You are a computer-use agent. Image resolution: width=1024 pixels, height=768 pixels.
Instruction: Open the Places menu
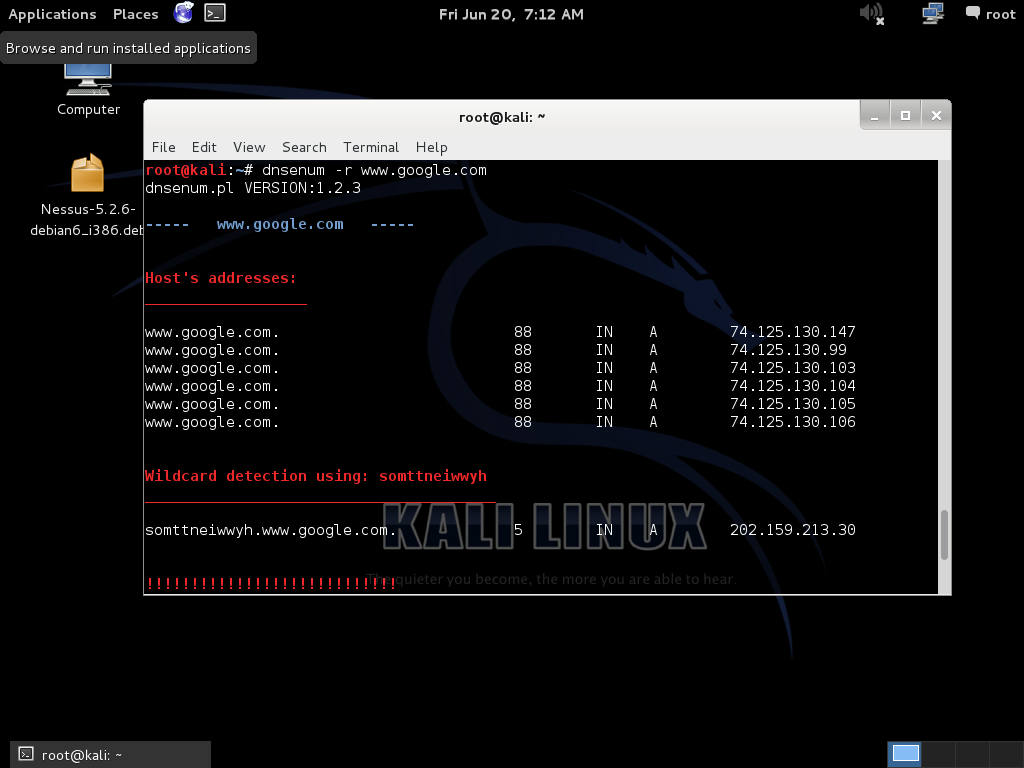pos(136,14)
